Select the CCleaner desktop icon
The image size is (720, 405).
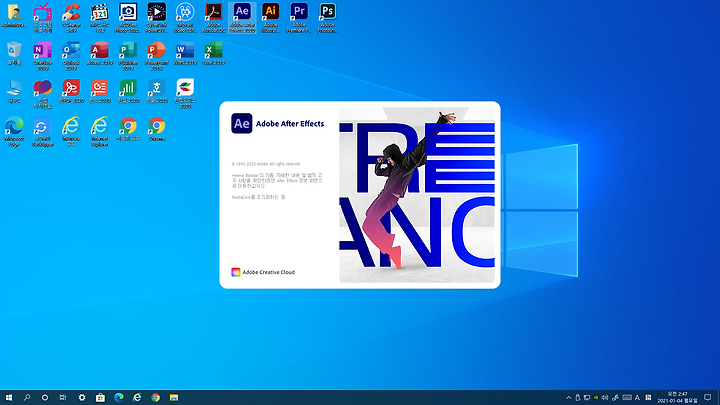71,18
